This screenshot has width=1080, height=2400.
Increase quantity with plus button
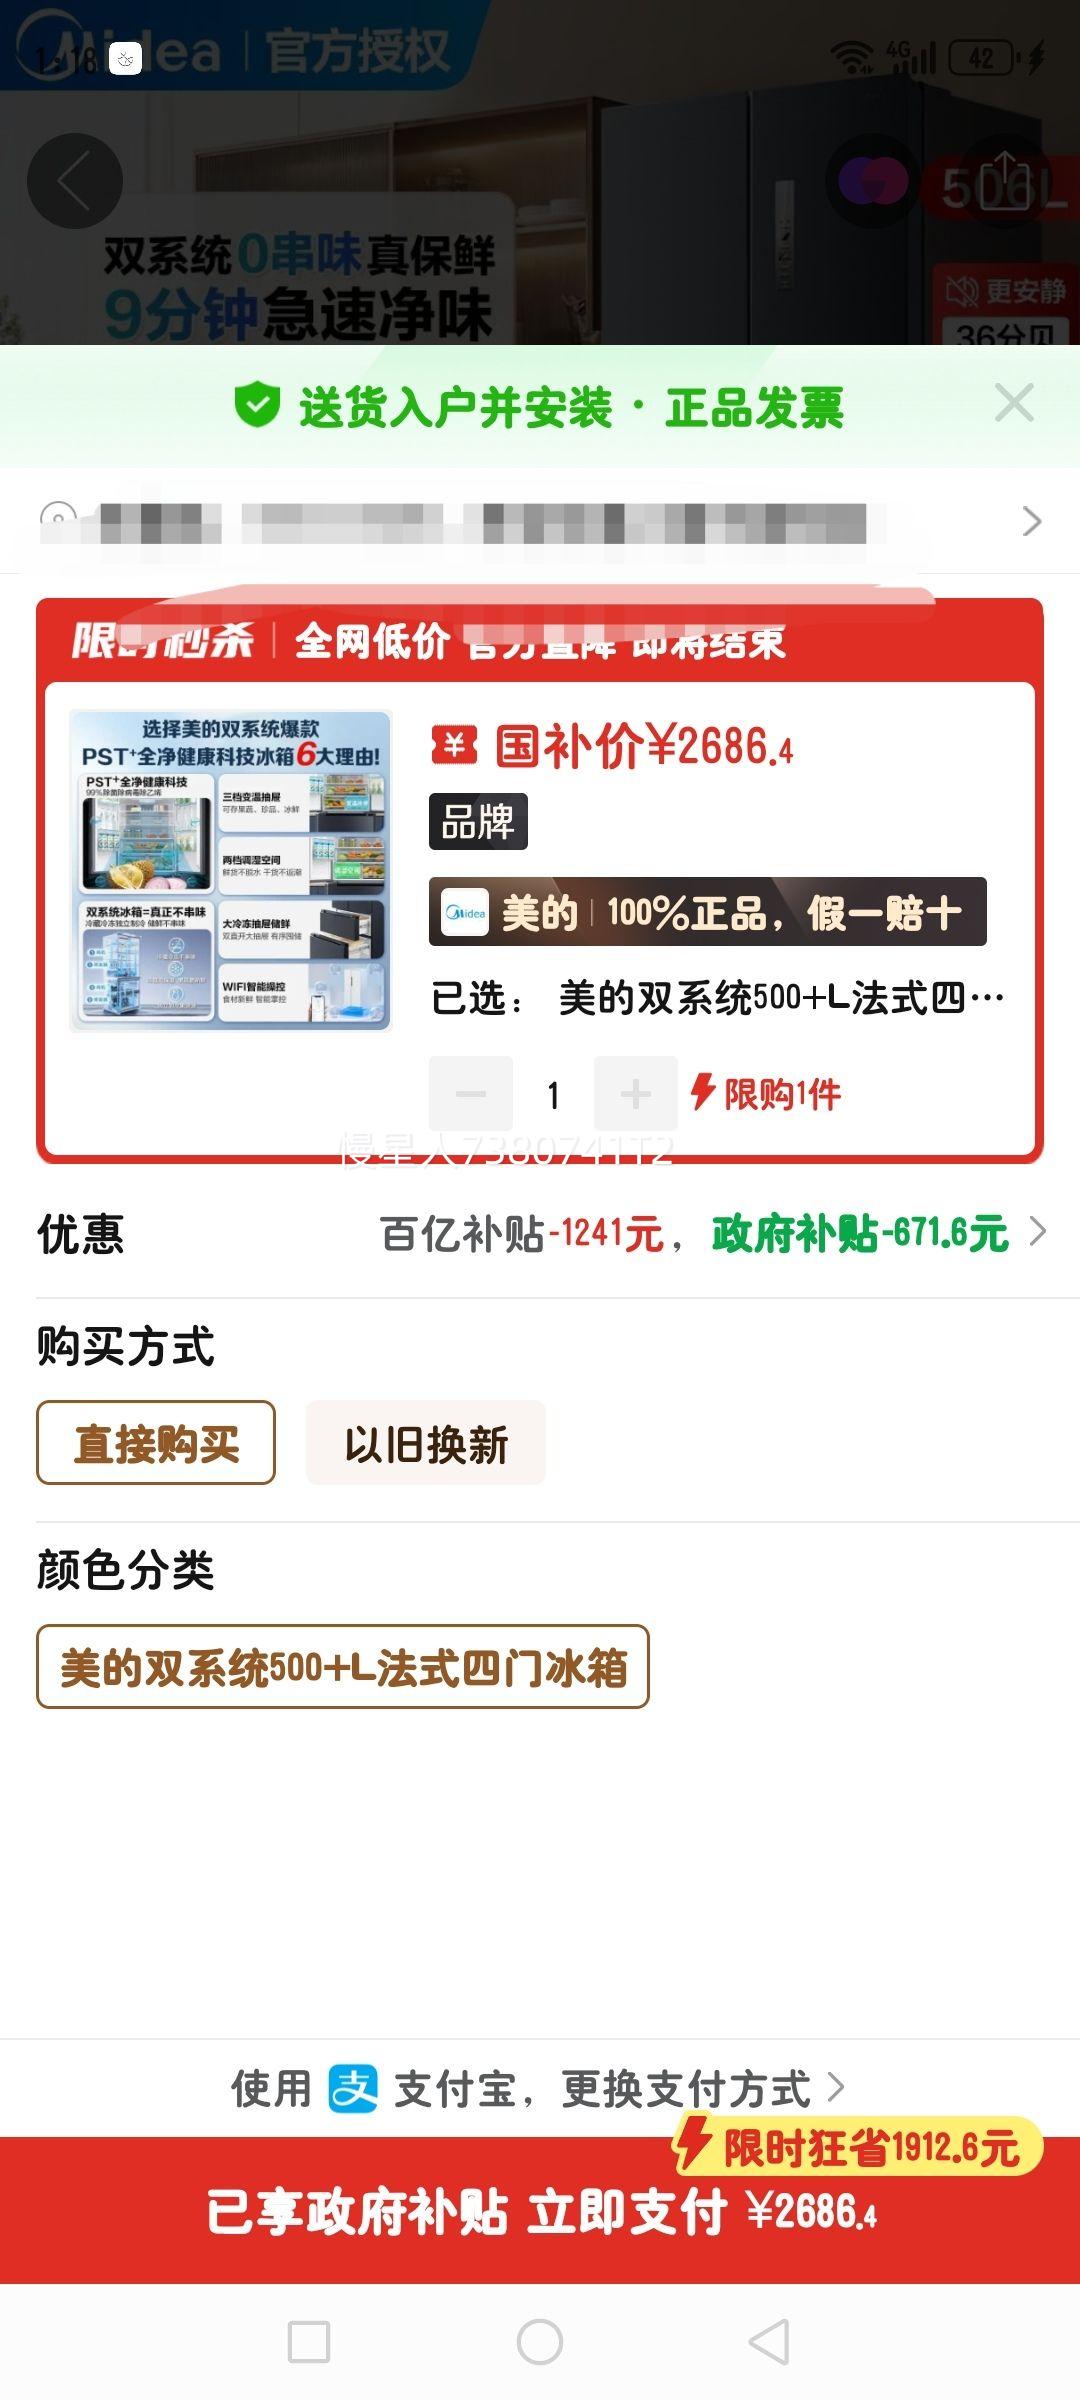(x=635, y=1094)
